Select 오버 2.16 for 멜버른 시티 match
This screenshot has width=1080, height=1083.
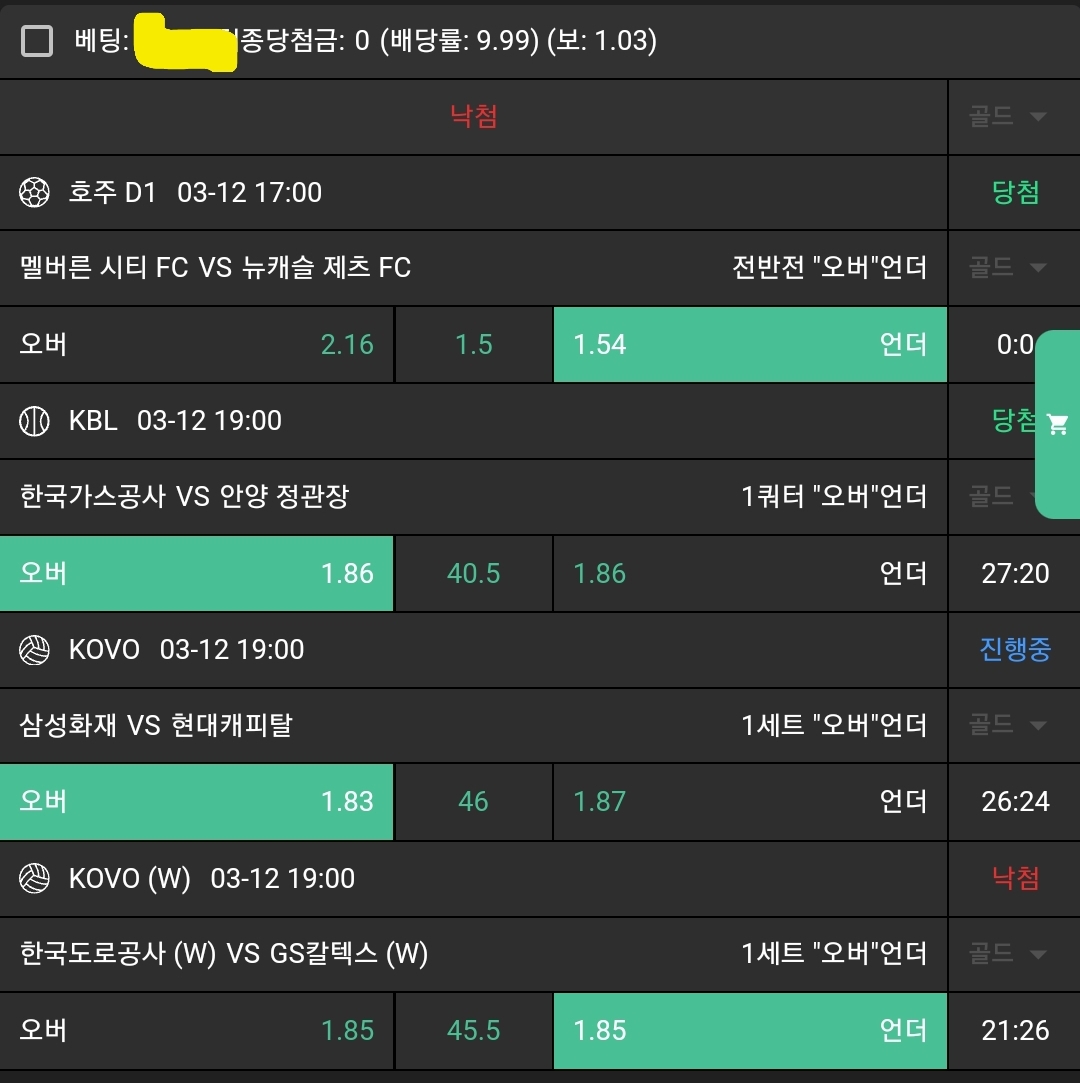197,345
